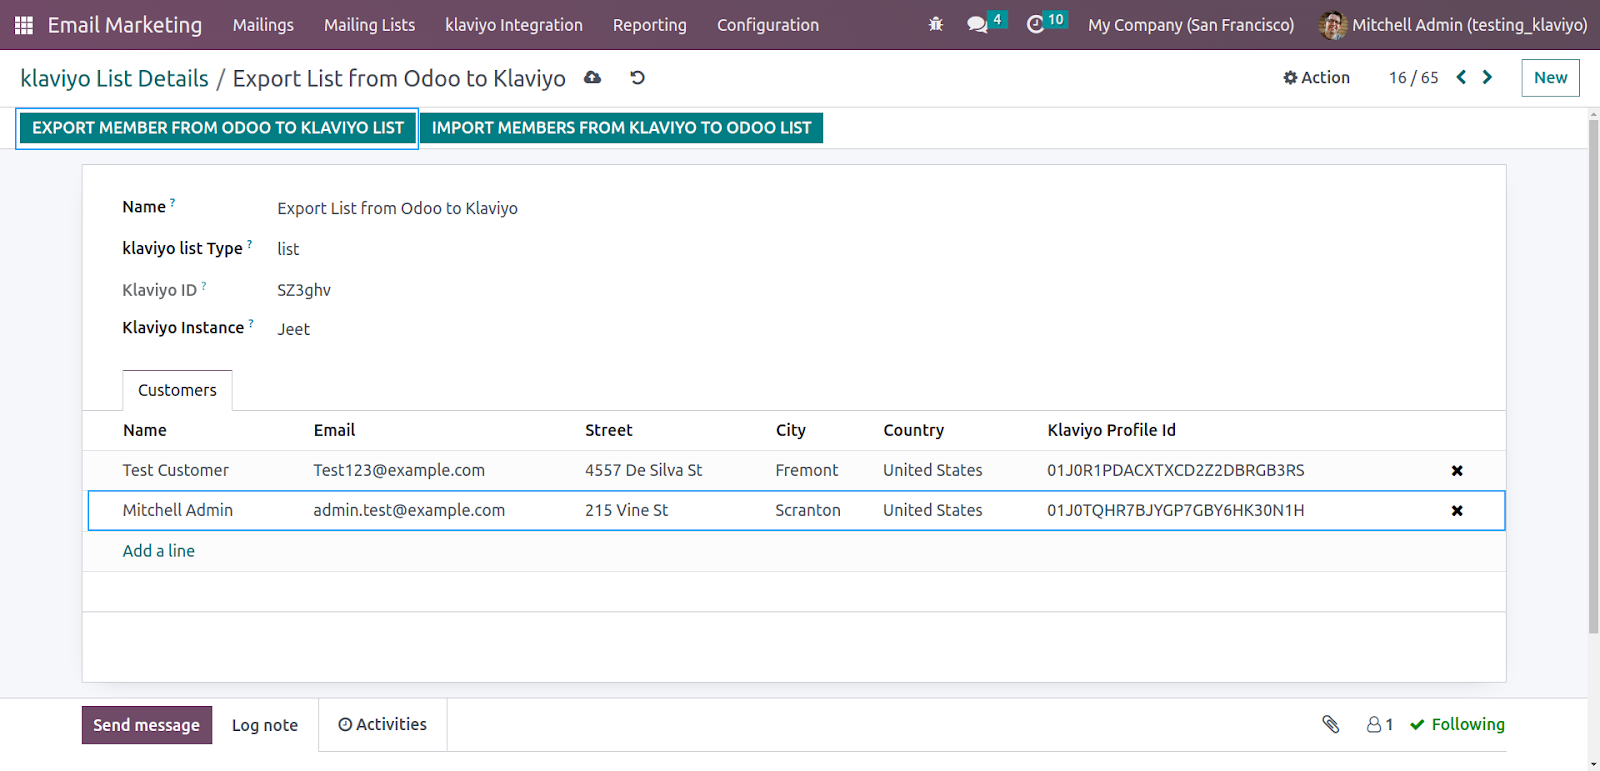This screenshot has width=1600, height=771.
Task: Open the Action gear dropdown
Action: pos(1316,77)
